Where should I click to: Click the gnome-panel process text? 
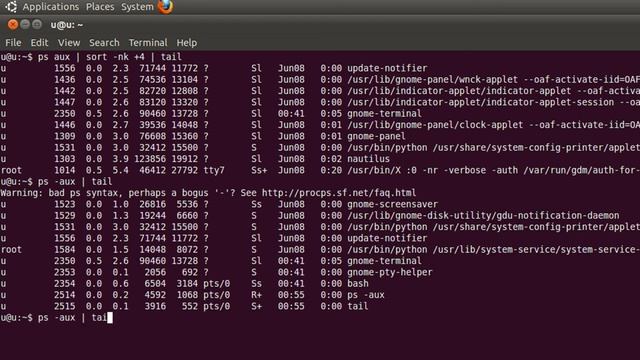click(x=376, y=136)
